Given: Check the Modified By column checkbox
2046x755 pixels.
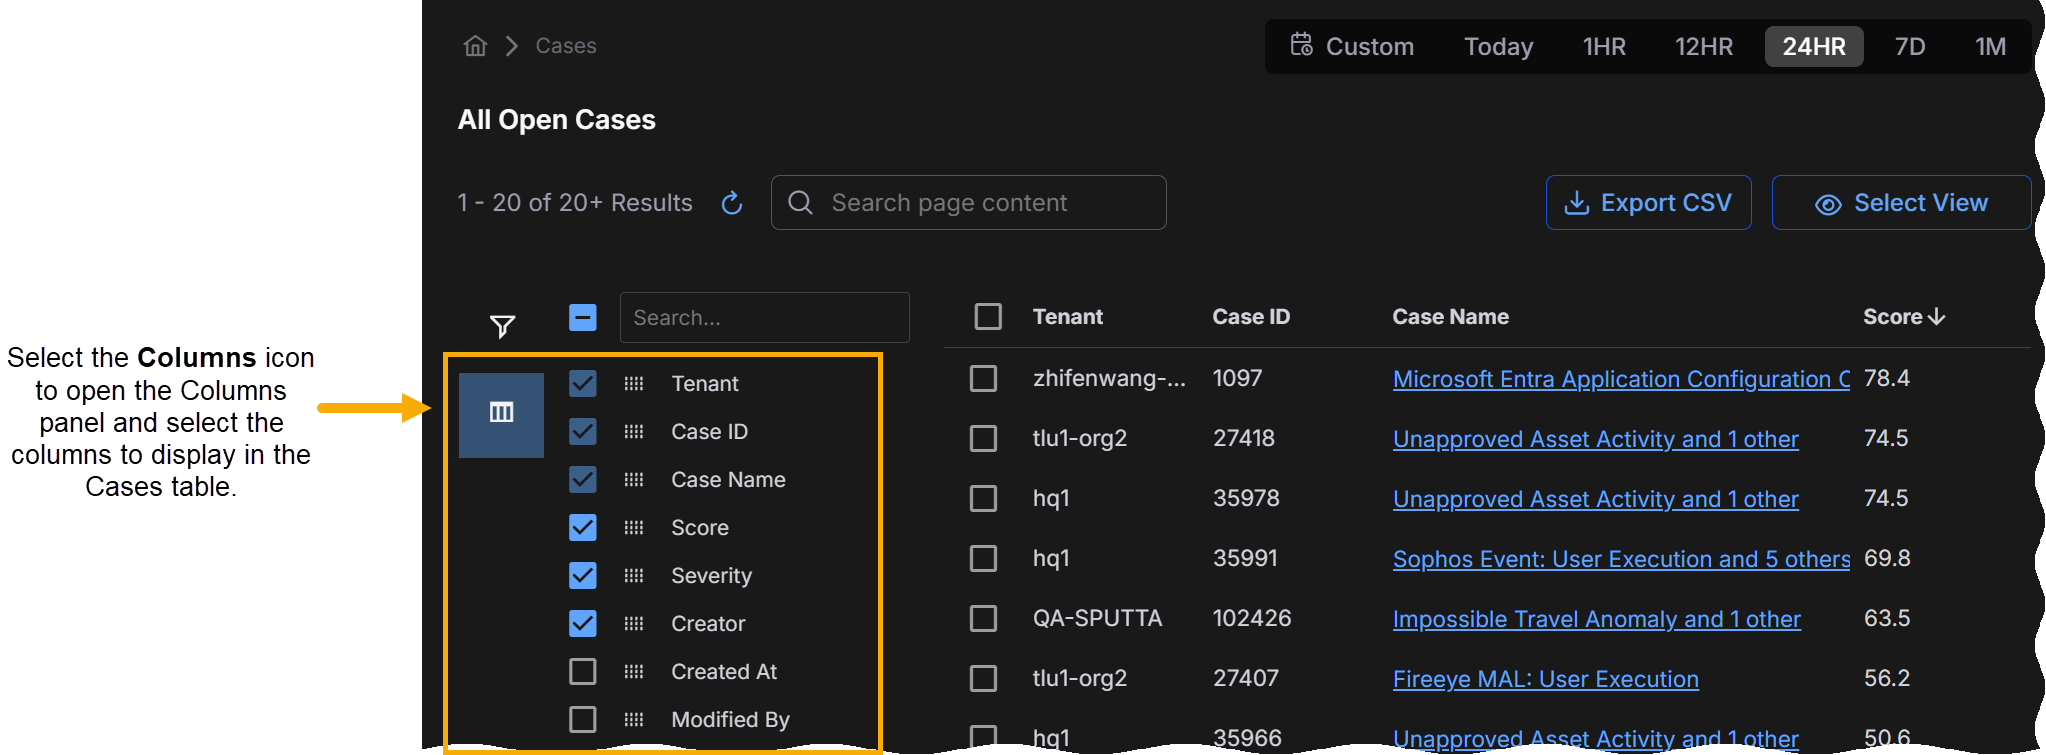Looking at the screenshot, I should 582,720.
